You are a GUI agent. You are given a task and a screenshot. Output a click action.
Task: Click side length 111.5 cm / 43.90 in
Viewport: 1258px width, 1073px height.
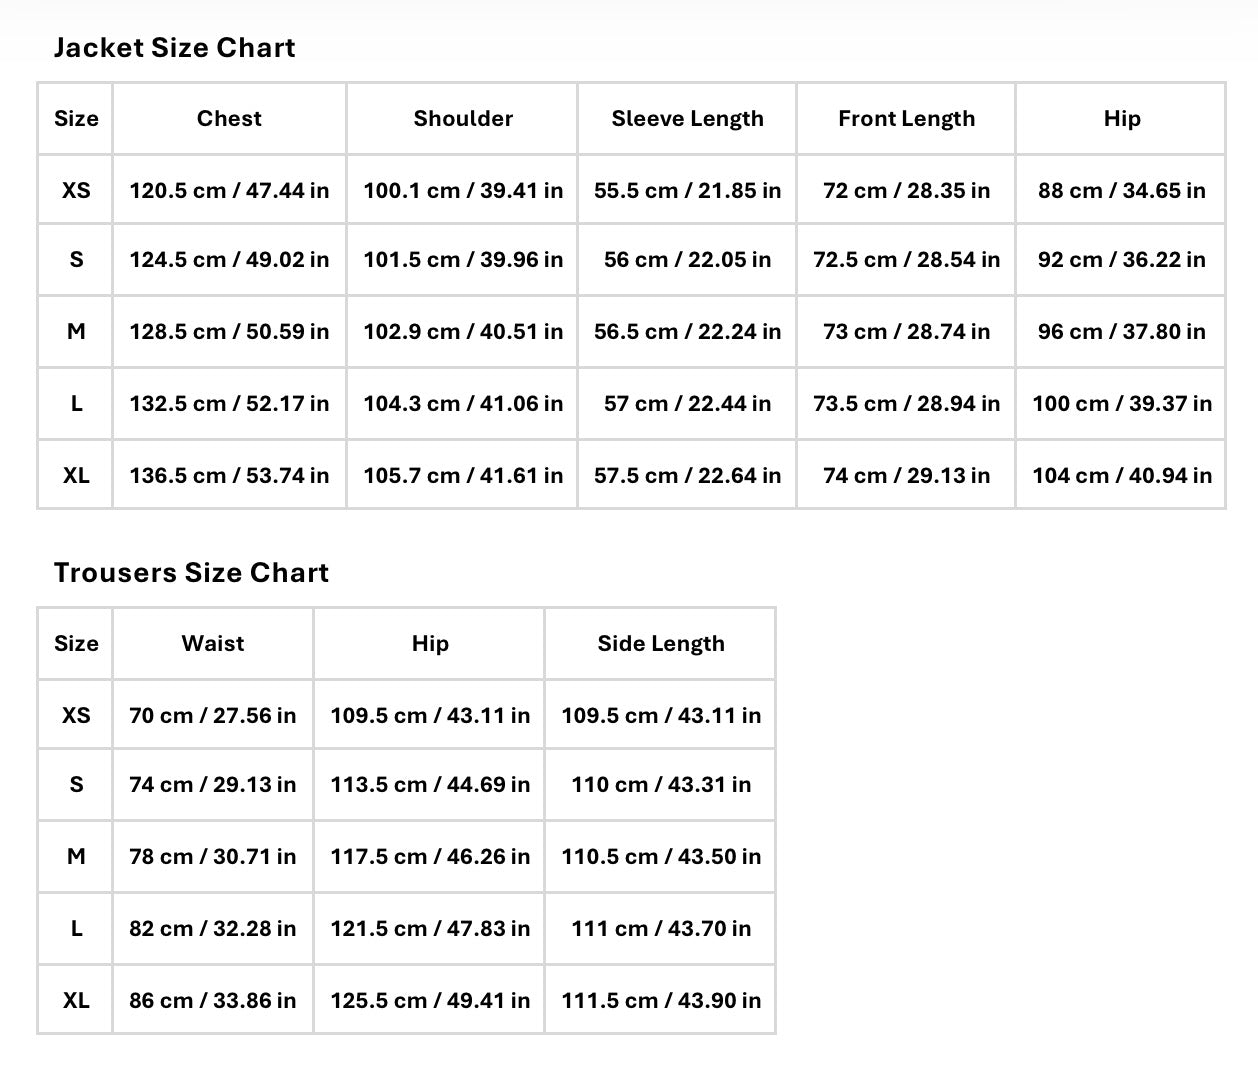pos(661,1000)
